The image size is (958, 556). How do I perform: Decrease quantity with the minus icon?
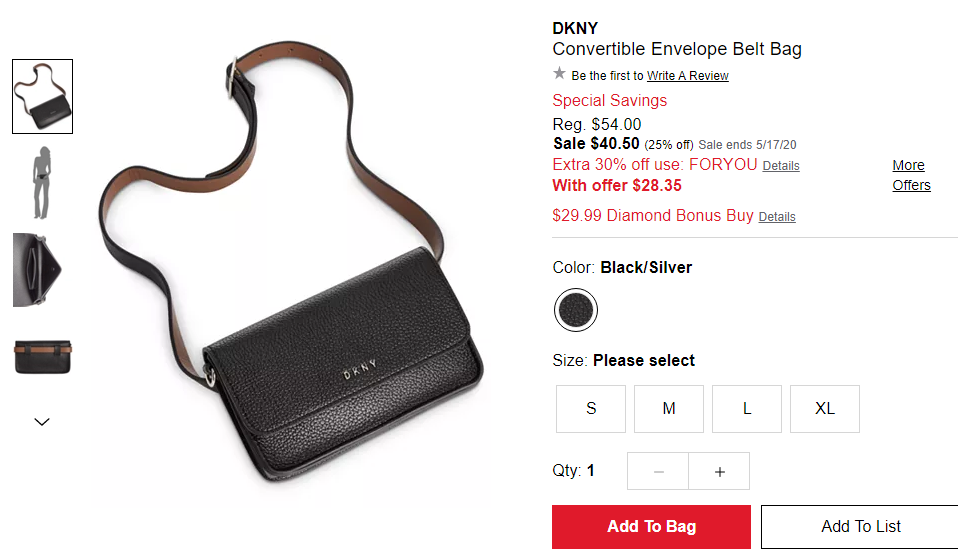click(658, 471)
